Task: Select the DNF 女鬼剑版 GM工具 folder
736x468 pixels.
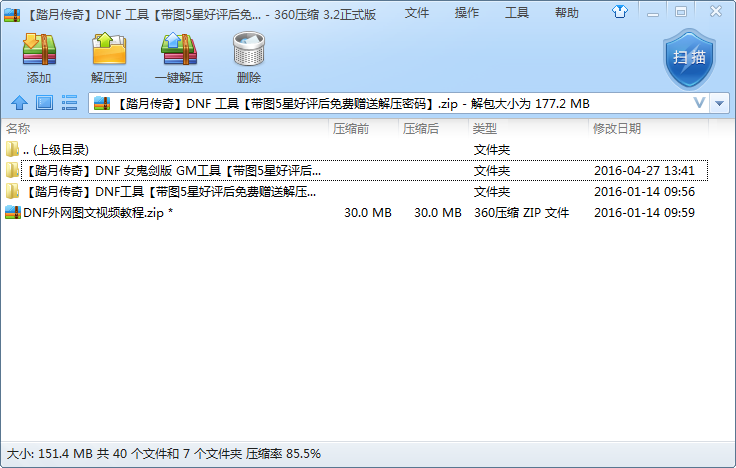Action: pyautogui.click(x=170, y=170)
